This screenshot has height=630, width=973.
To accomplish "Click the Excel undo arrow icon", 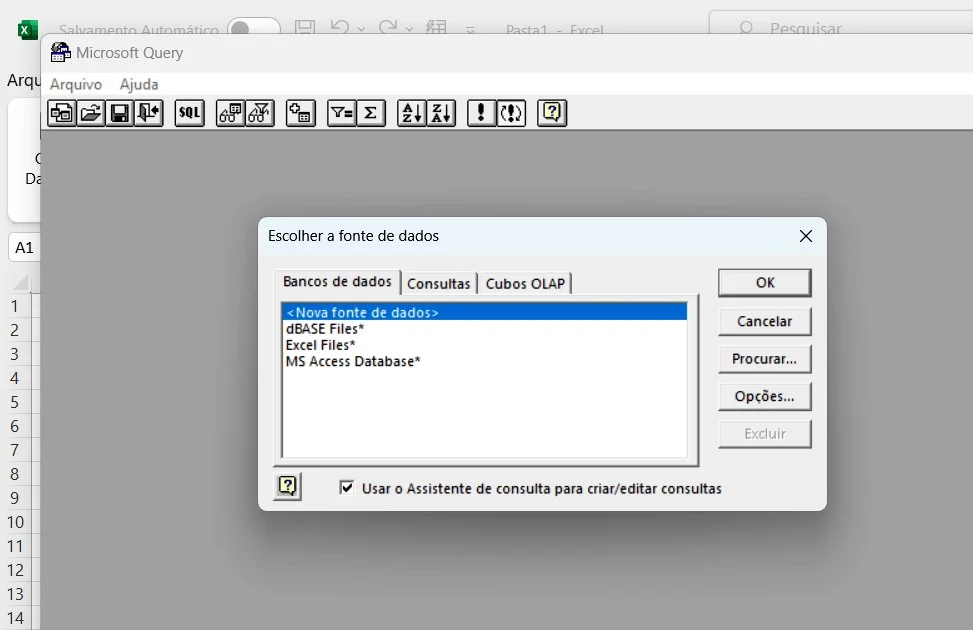I will pos(339,27).
